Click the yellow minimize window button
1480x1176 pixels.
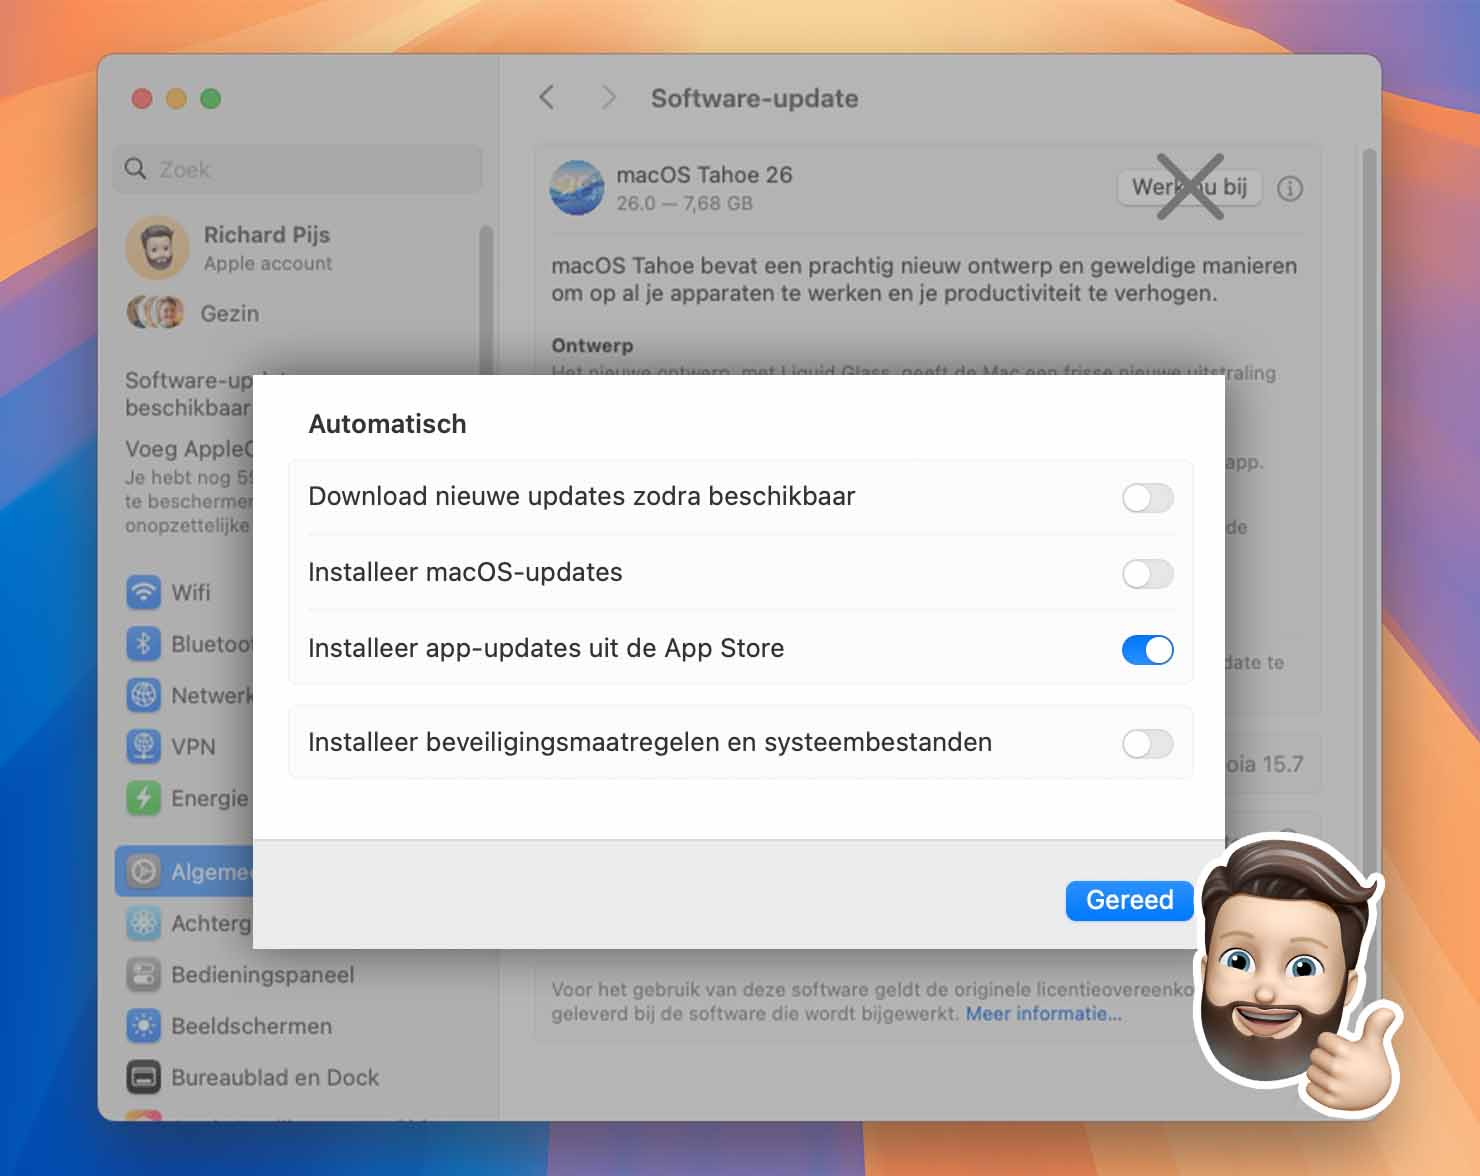coord(176,98)
